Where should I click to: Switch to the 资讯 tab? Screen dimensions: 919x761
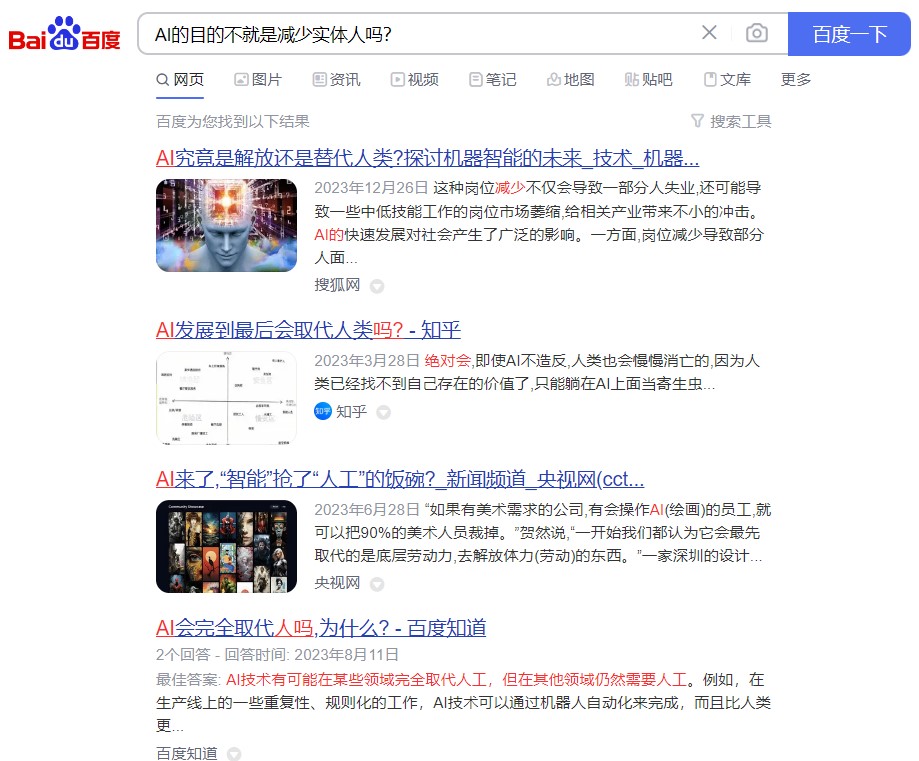click(x=336, y=80)
